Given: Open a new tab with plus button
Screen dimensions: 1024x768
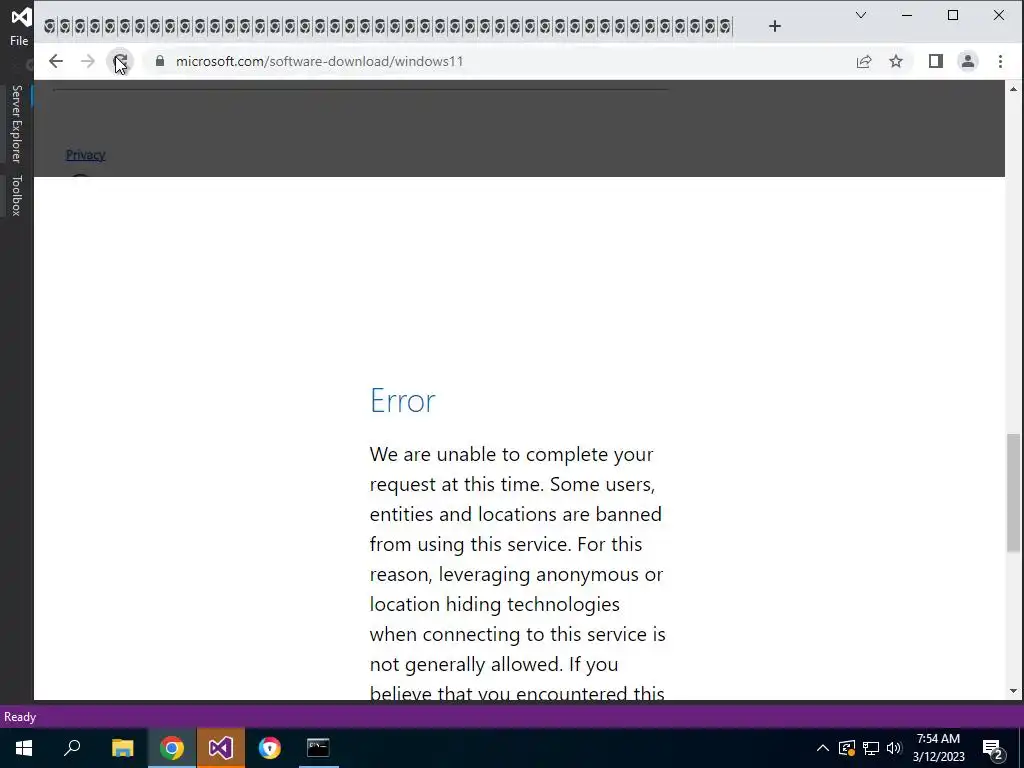Looking at the screenshot, I should pos(775,26).
